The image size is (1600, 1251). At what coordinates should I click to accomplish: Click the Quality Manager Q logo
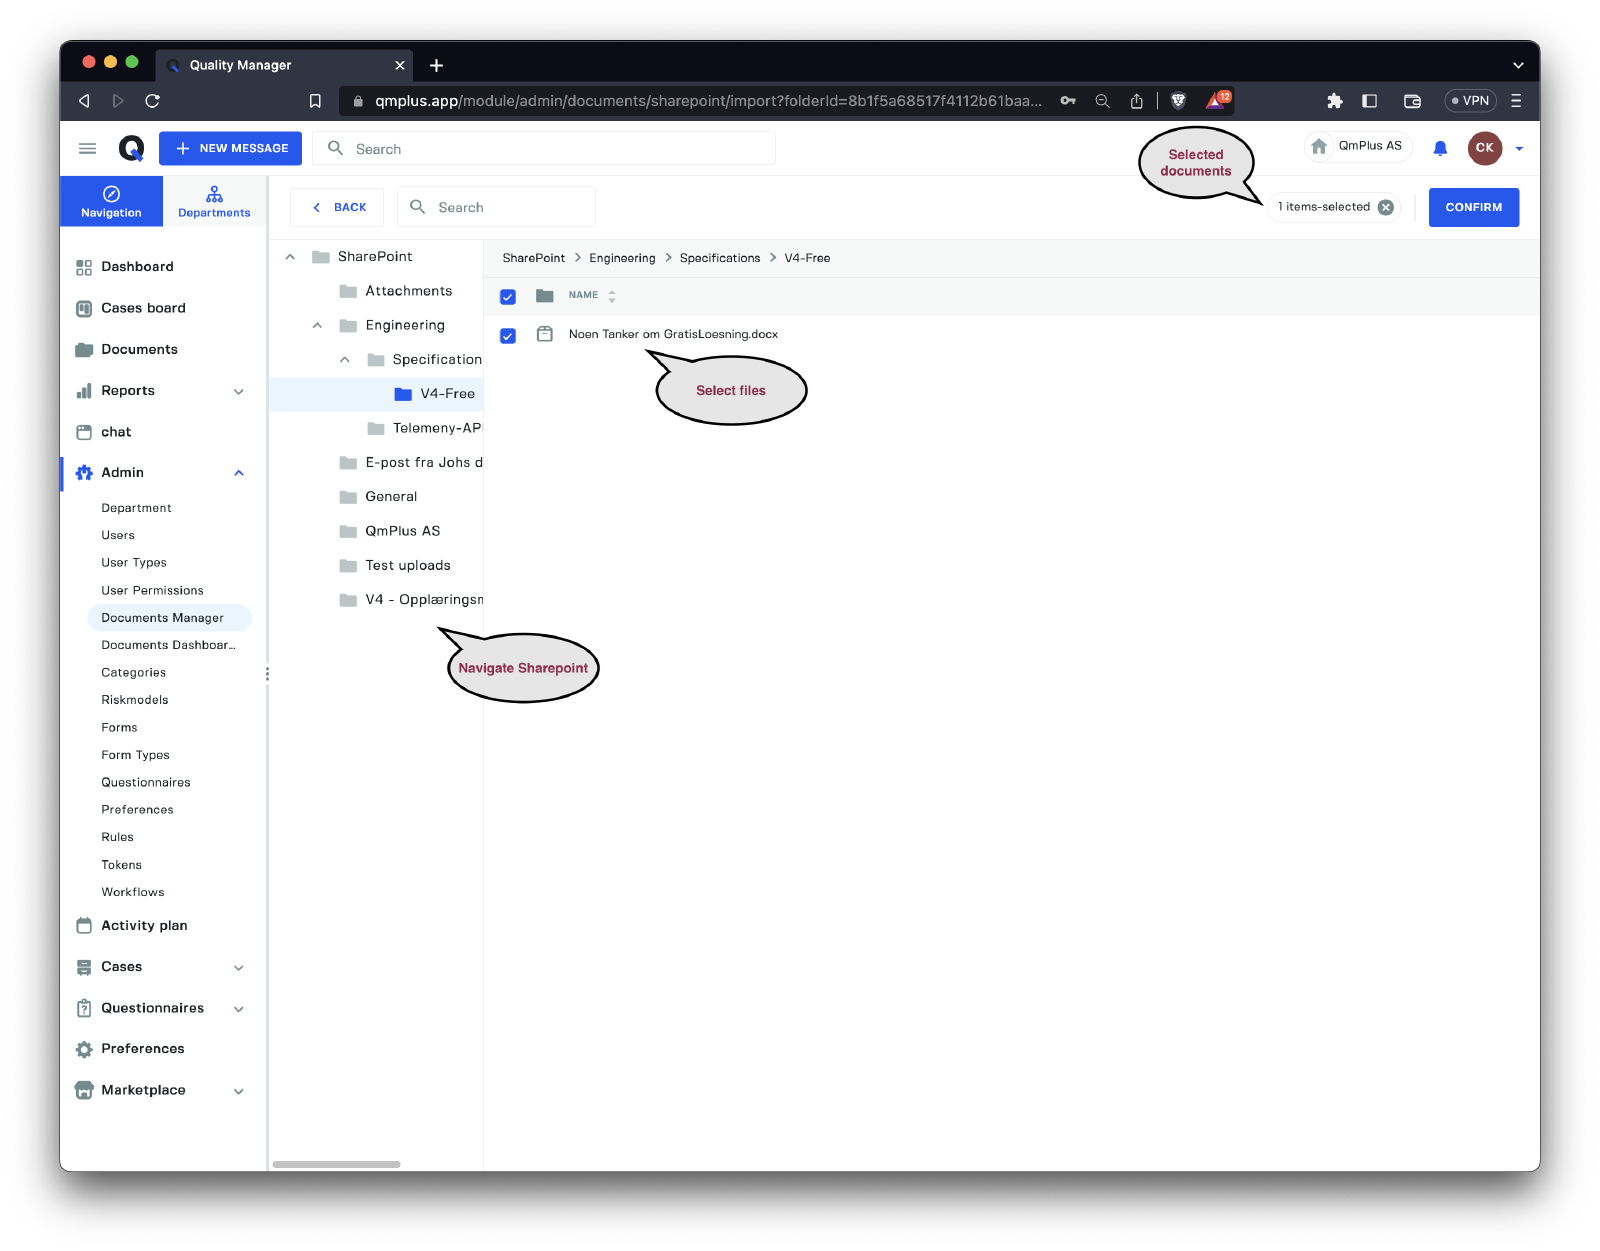point(131,148)
